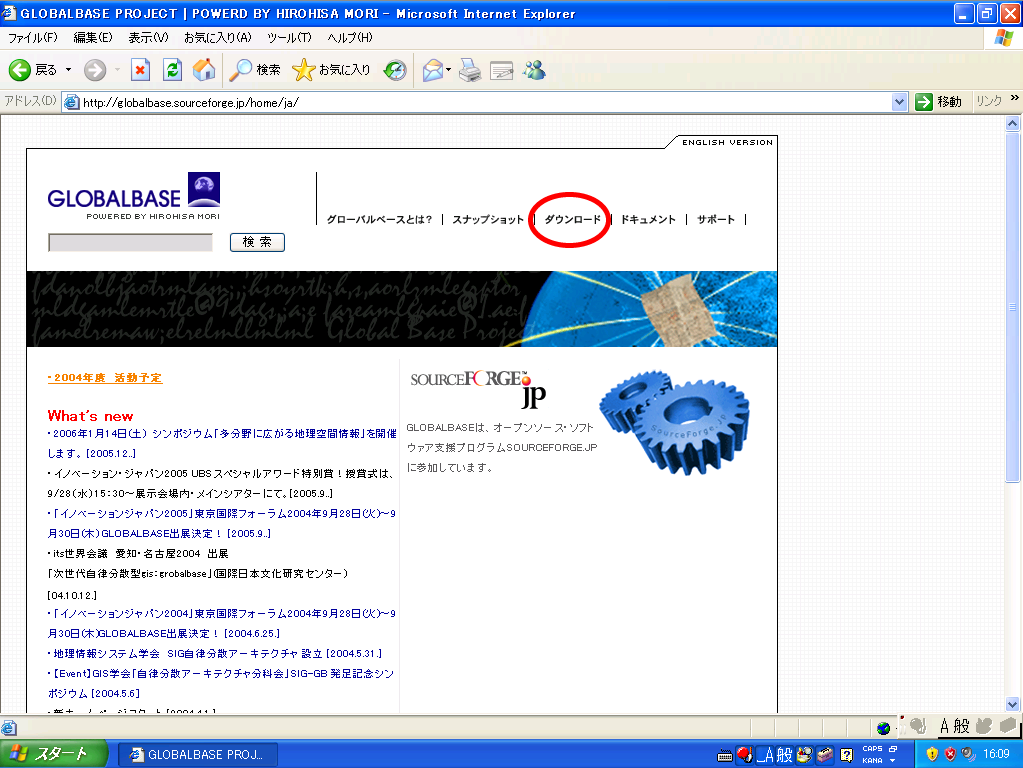Viewport: 1023px width, 768px height.
Task: Open dropdown next to Forward button
Action: pos(117,70)
